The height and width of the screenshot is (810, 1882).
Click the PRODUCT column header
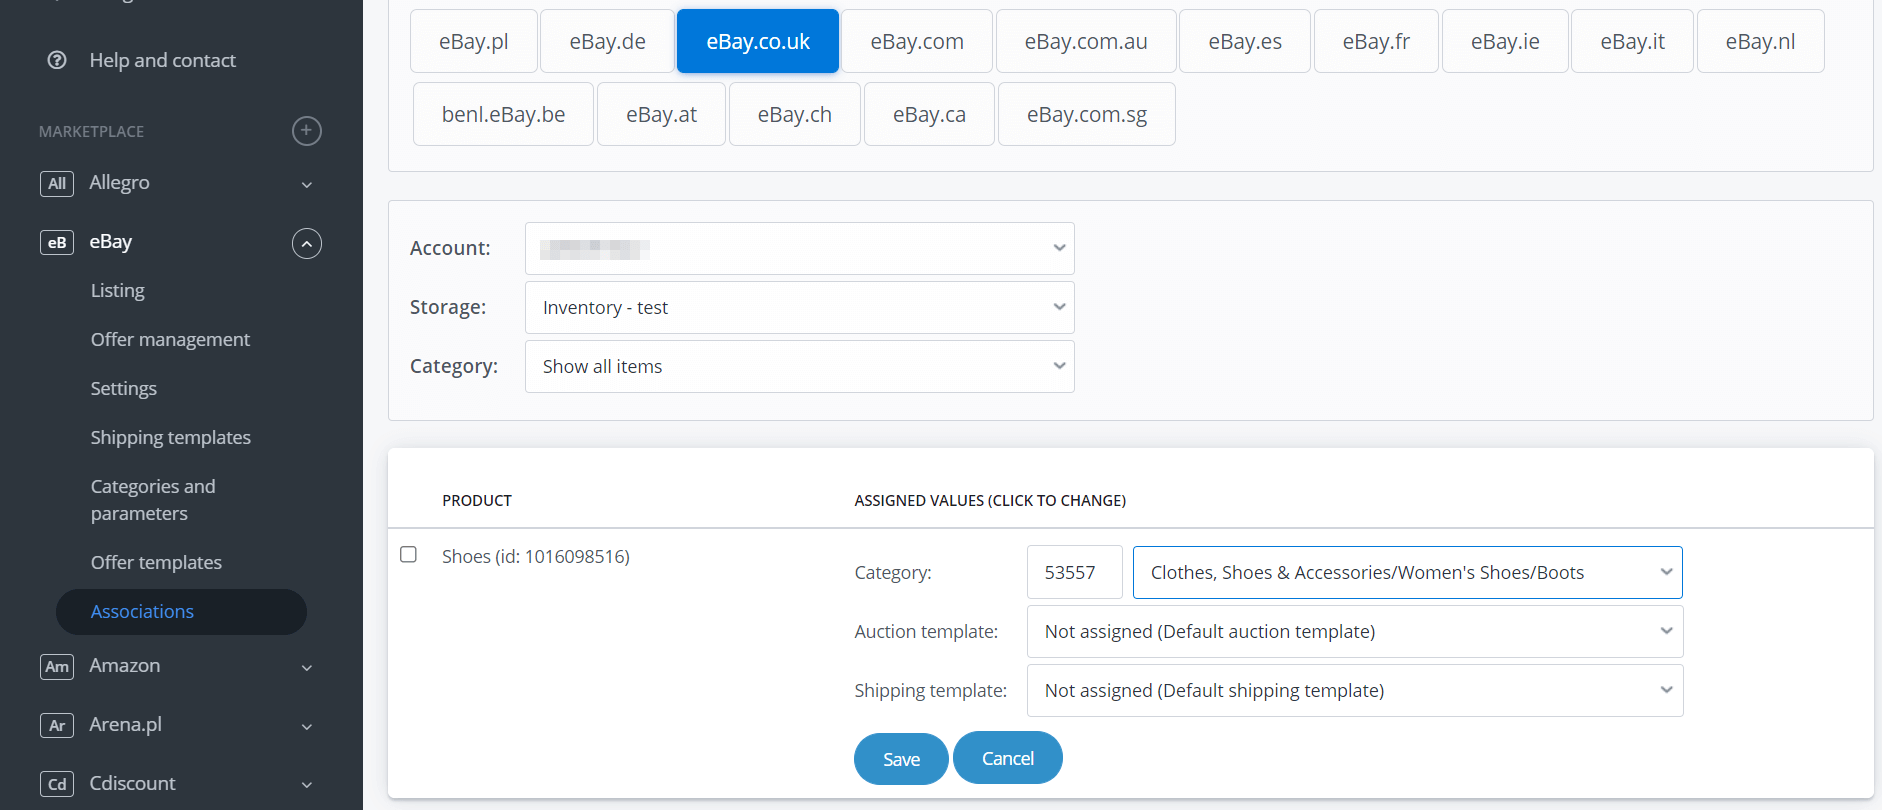[477, 500]
